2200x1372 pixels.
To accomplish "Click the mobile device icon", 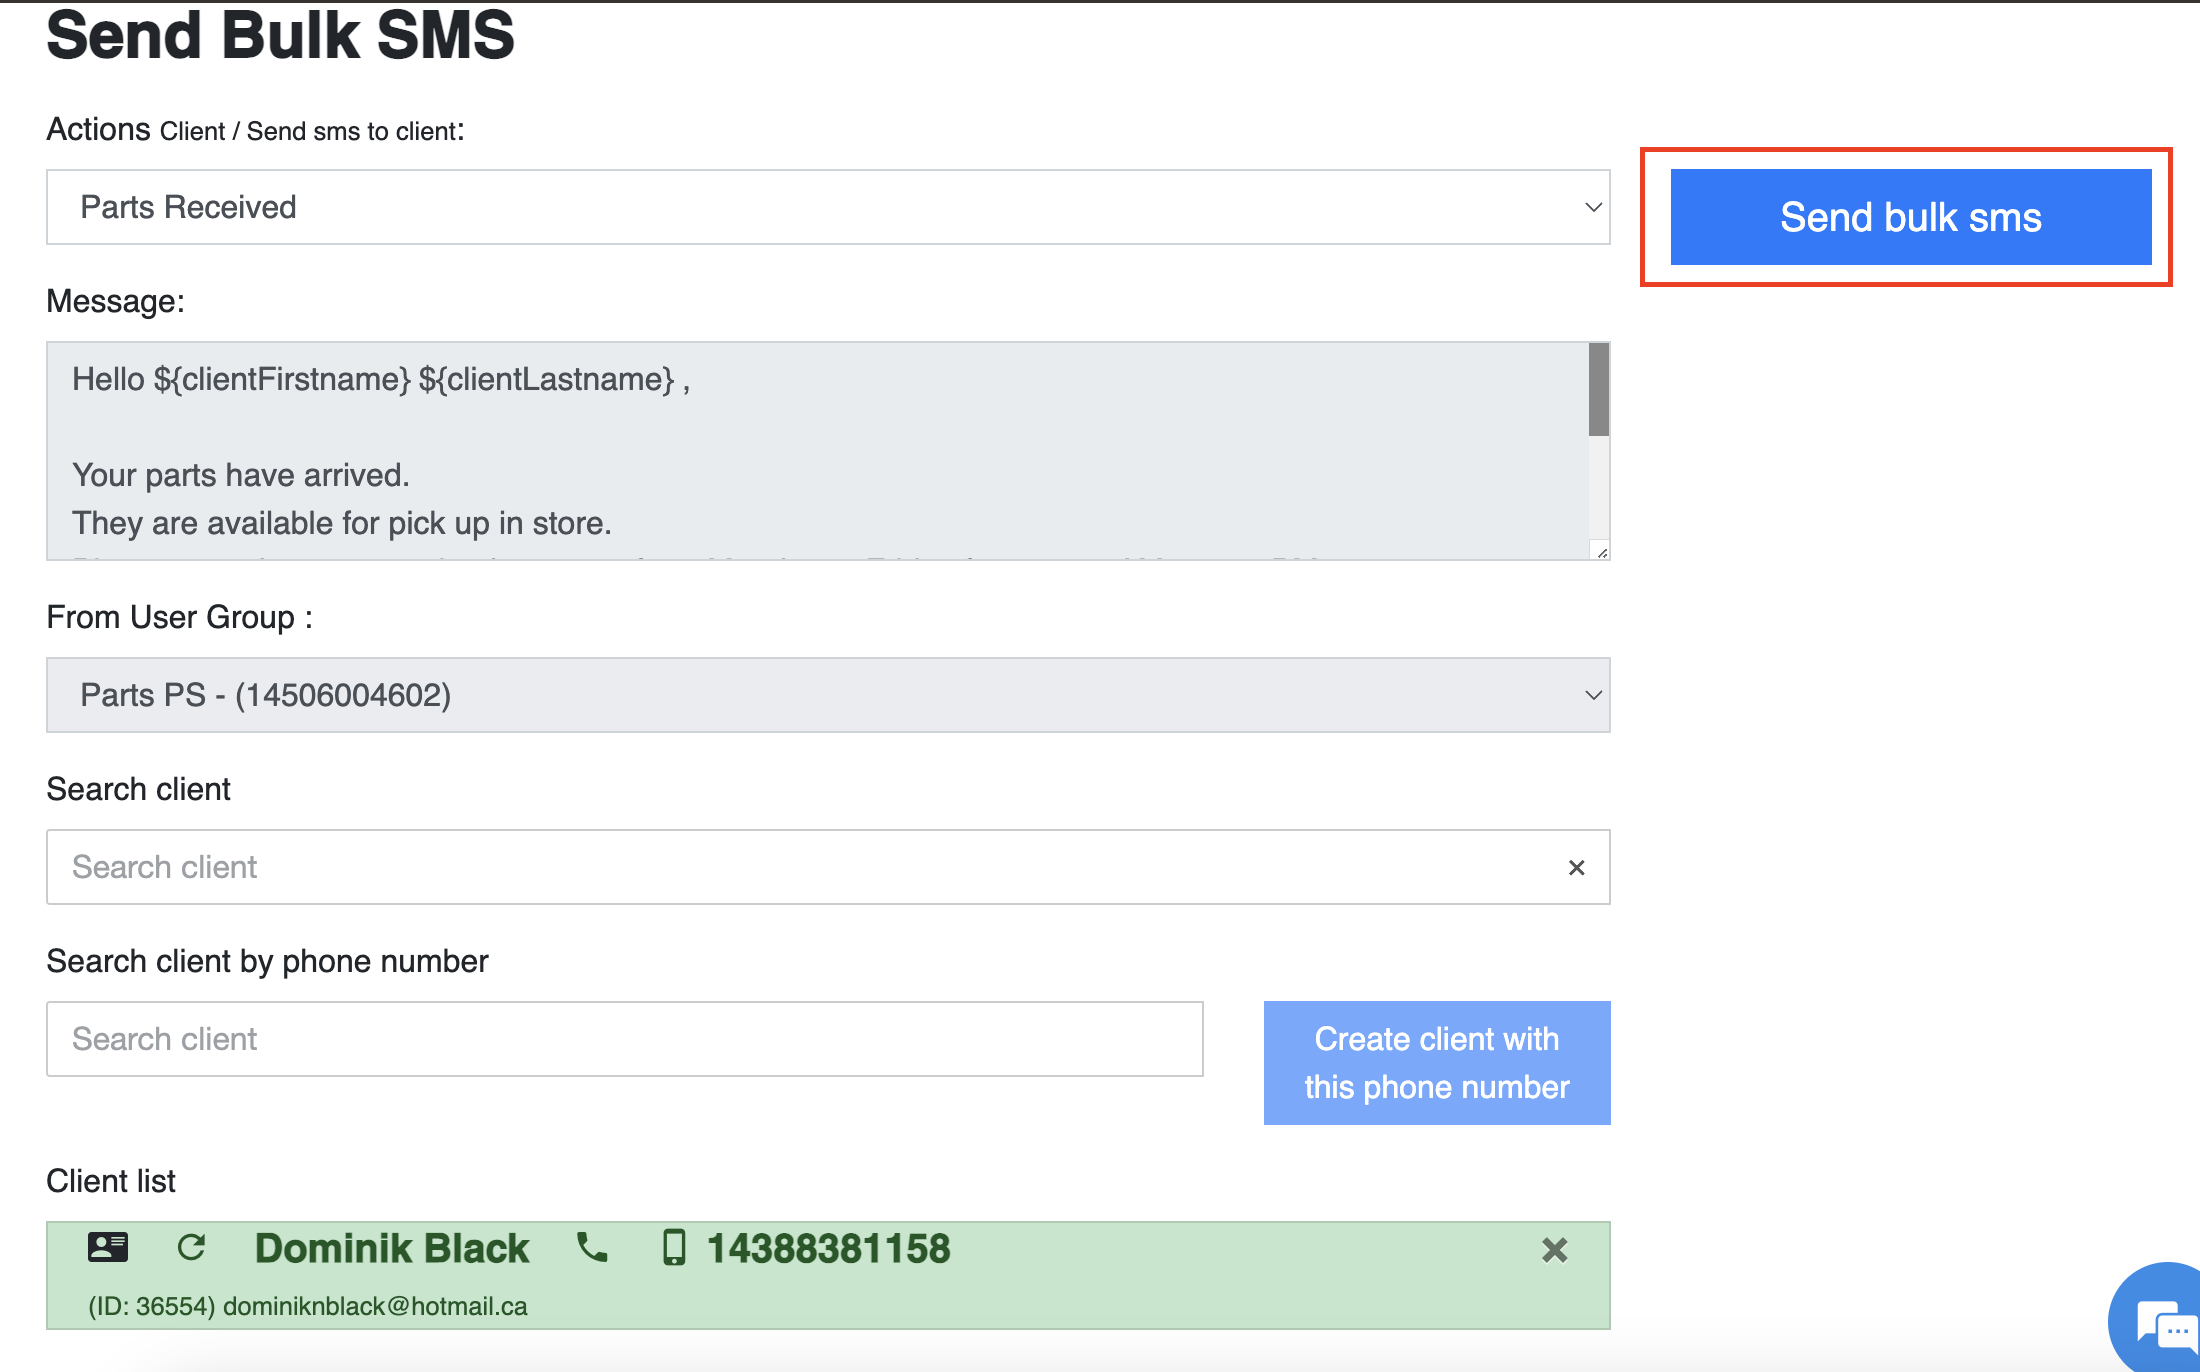I will [675, 1248].
